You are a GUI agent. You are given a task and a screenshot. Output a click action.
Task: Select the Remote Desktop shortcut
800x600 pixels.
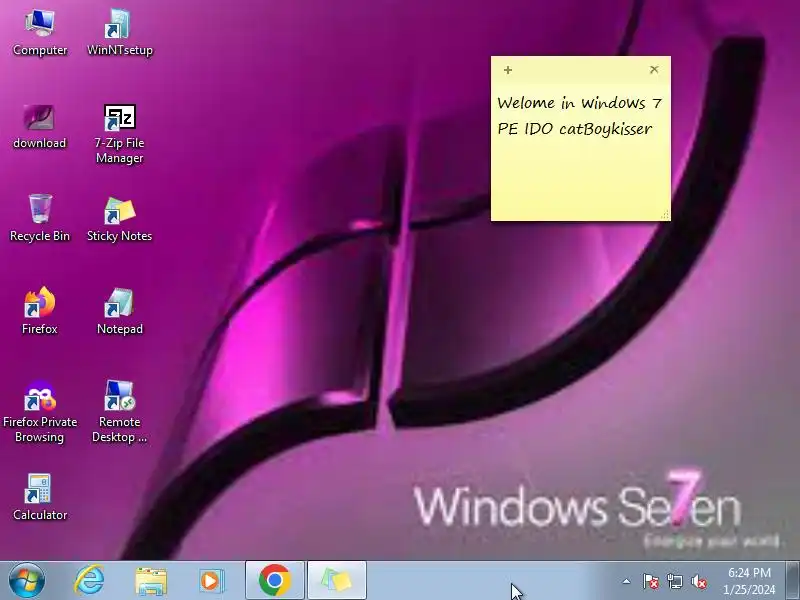119,412
